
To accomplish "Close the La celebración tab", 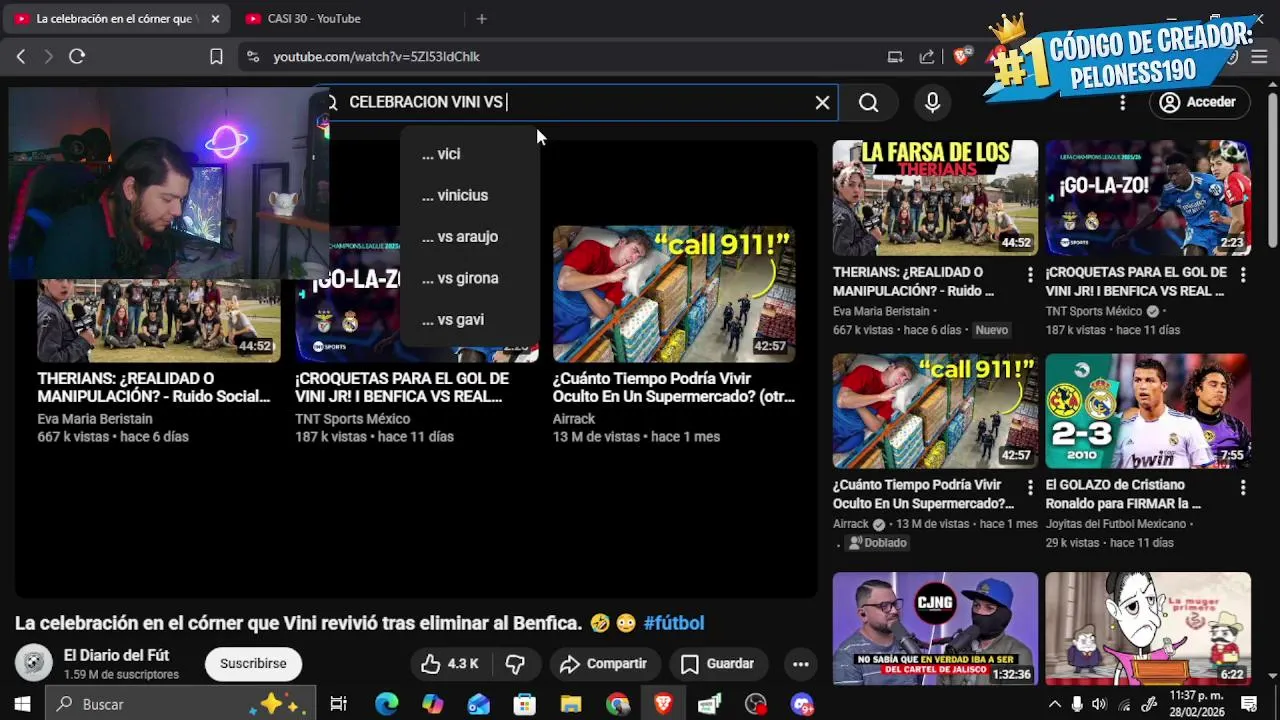I will coord(214,19).
